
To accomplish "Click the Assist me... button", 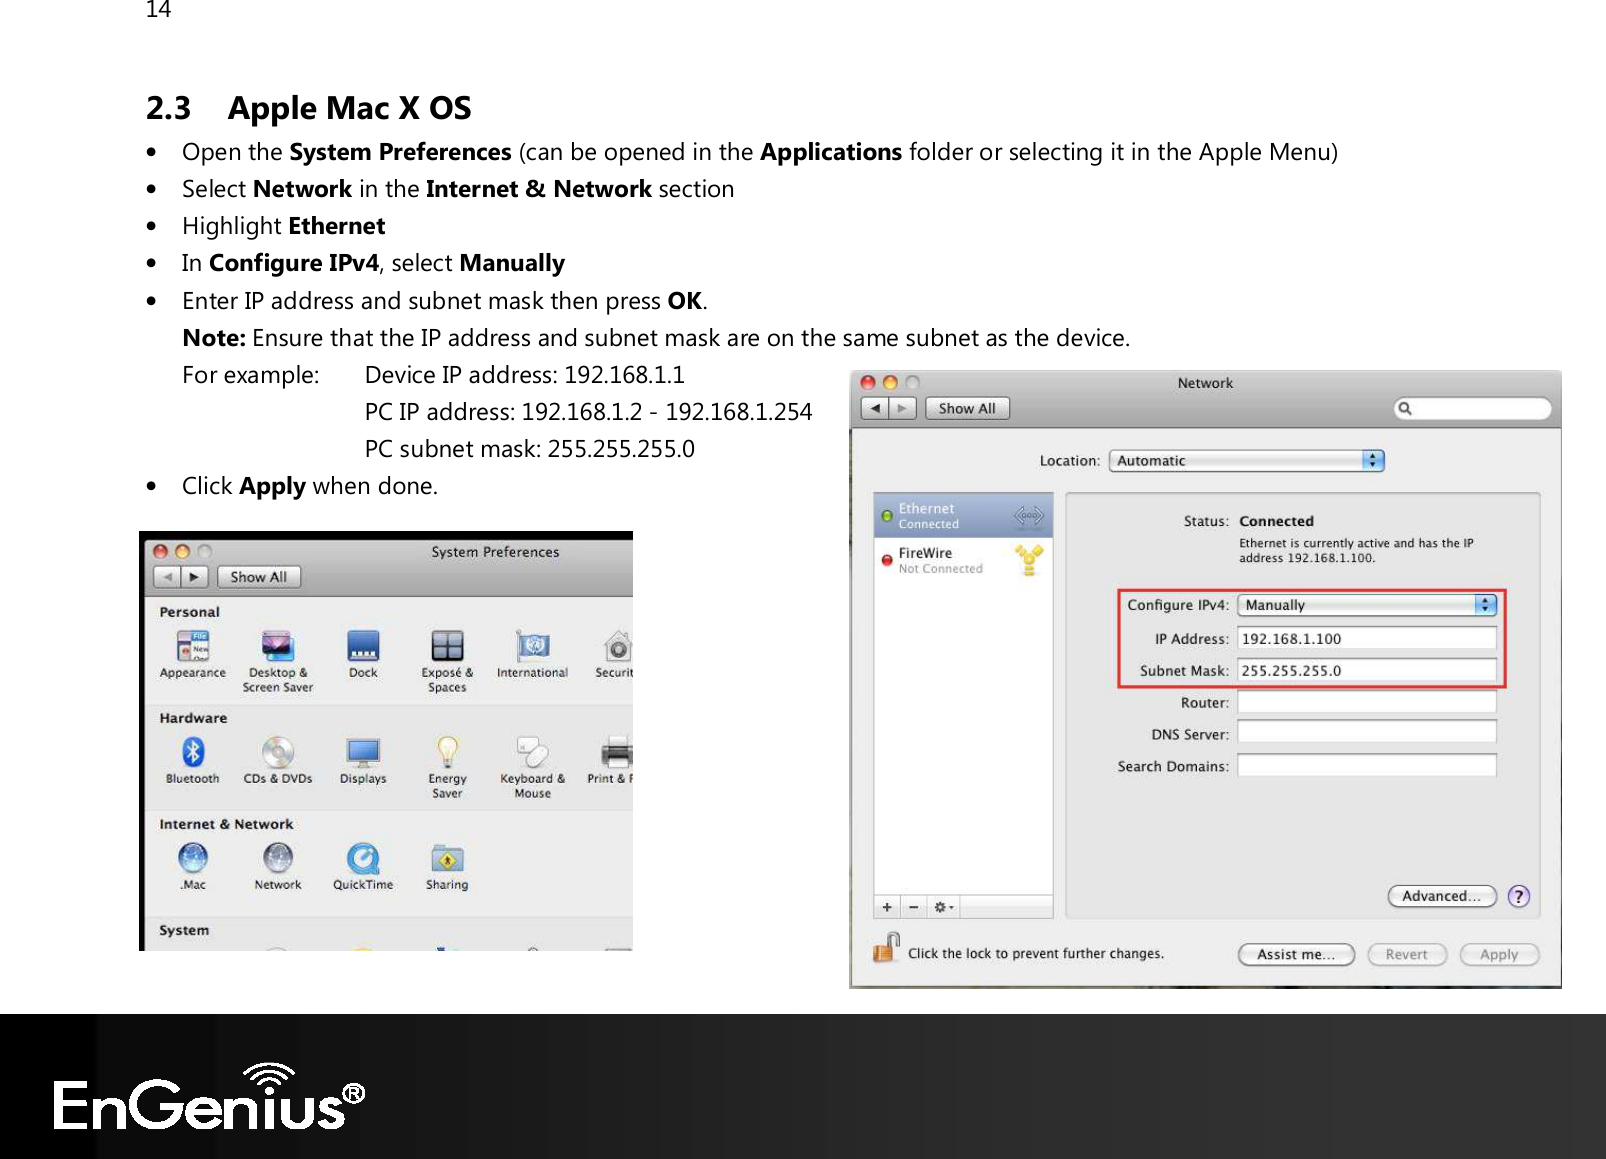I will click(x=1296, y=954).
